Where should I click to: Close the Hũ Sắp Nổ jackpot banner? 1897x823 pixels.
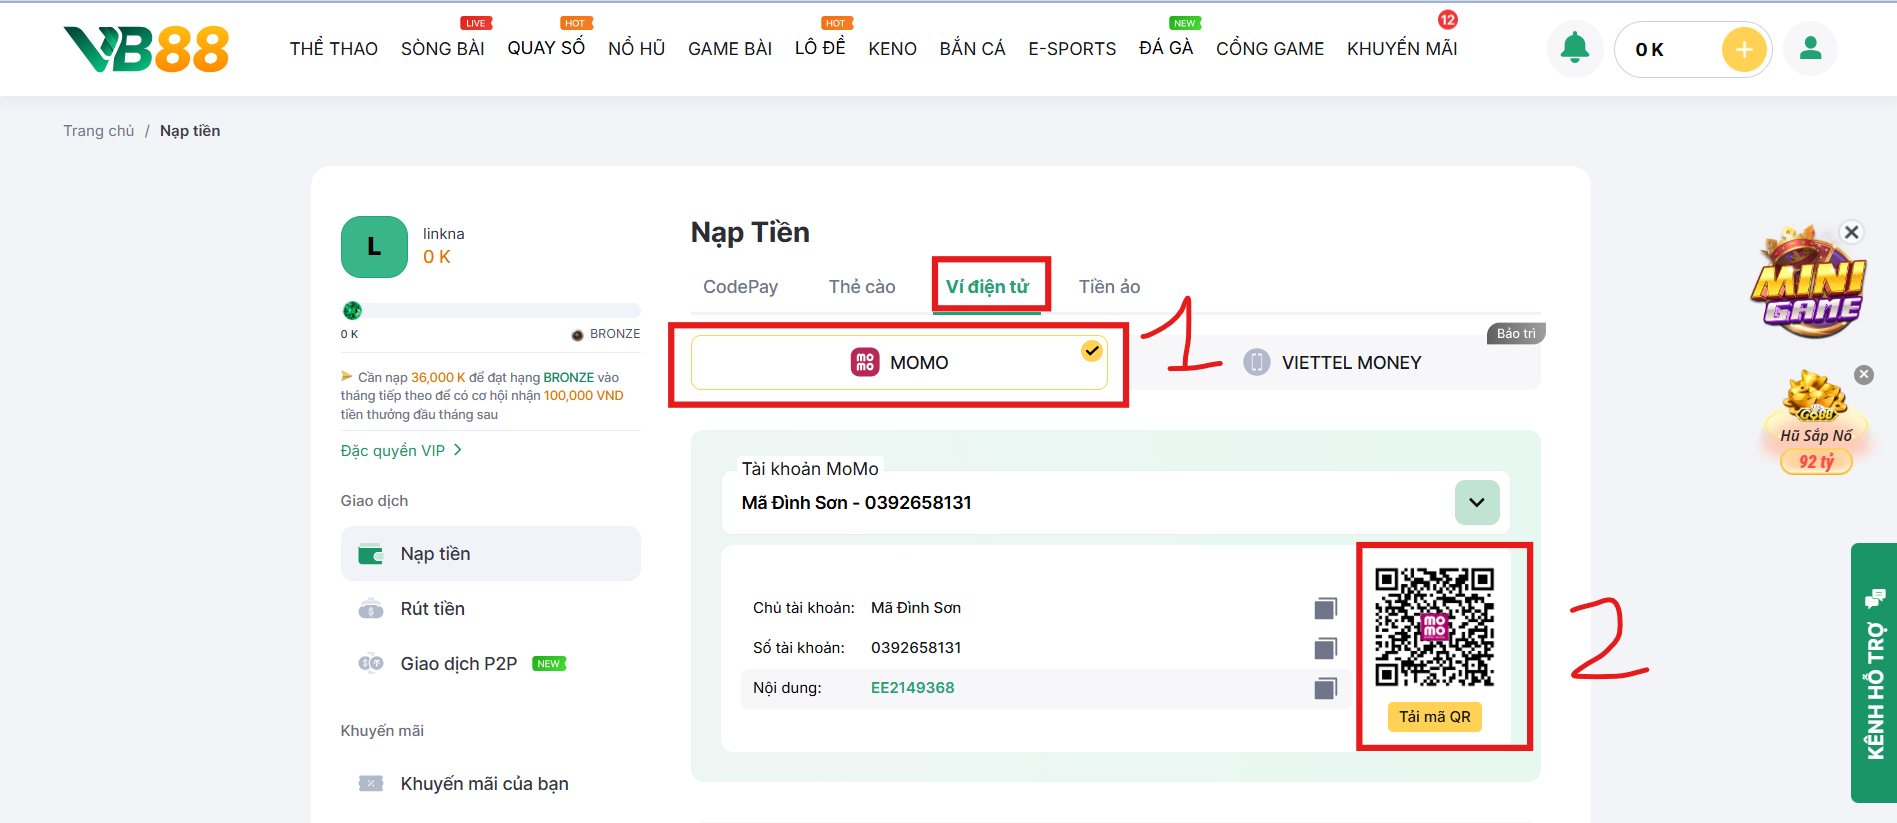click(x=1863, y=375)
